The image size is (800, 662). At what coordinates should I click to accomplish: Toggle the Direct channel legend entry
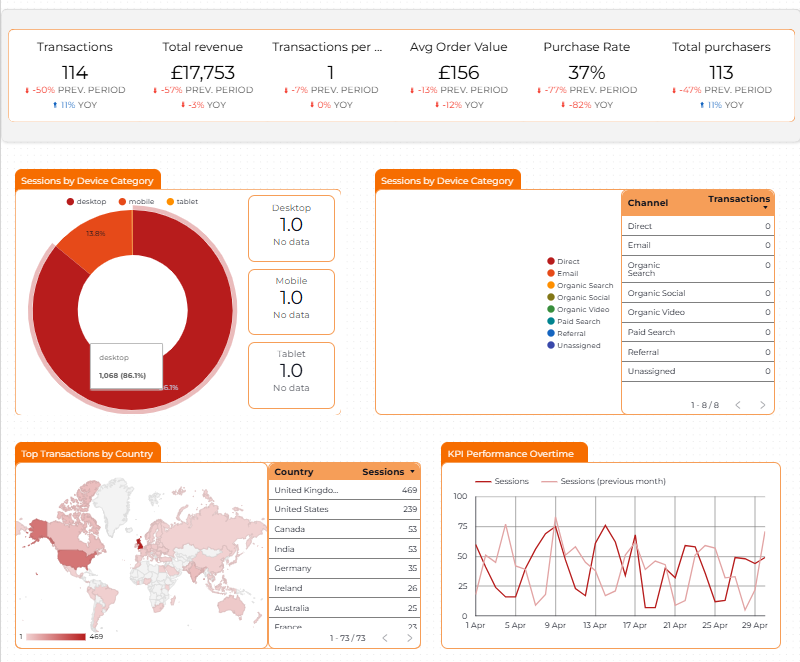tap(563, 261)
